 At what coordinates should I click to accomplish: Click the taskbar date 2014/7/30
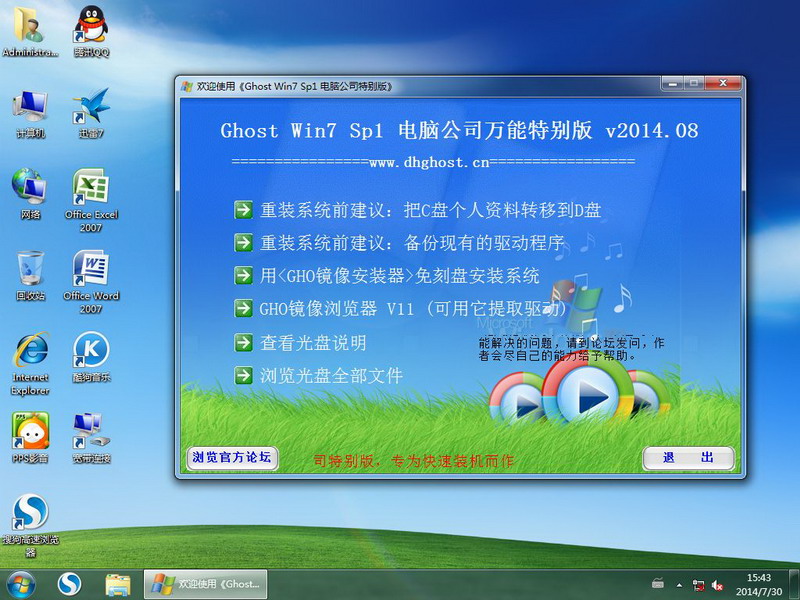click(x=759, y=591)
